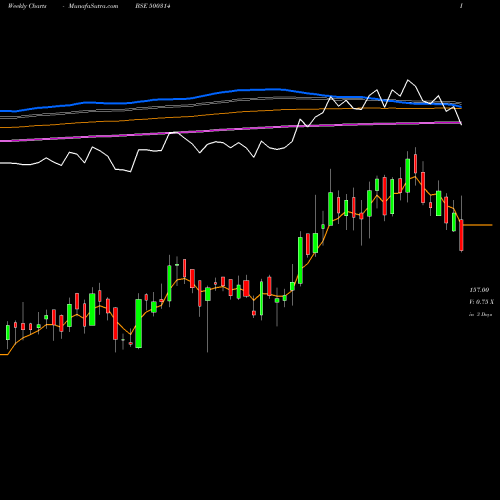Click the '157.09' price value
Screen dimensions: 500x500
click(479, 290)
